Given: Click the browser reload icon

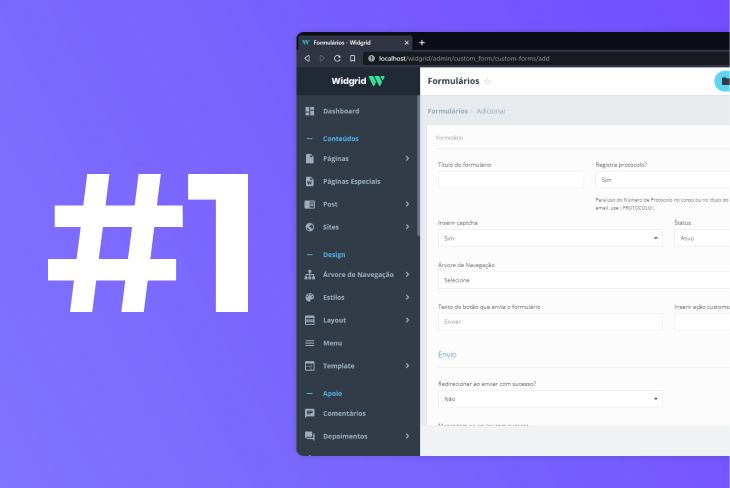Looking at the screenshot, I should [337, 59].
